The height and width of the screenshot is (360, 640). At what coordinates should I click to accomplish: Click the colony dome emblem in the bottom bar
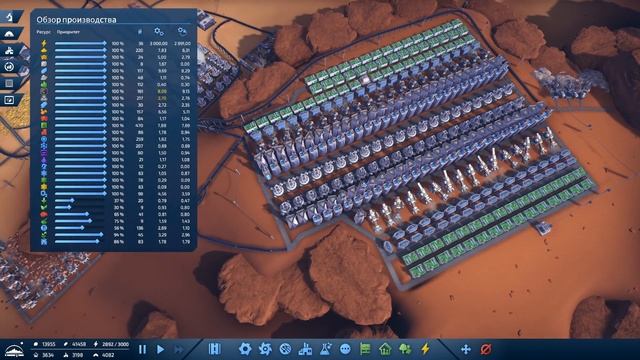point(14,350)
